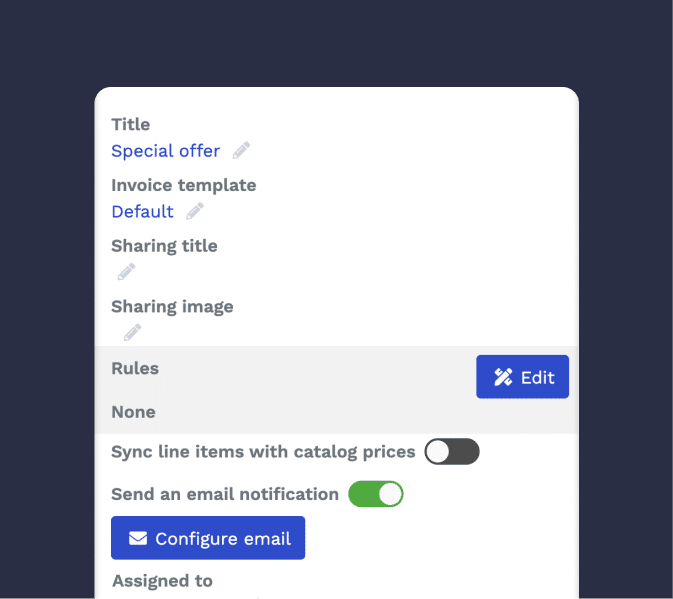Screen dimensions: 673x599
Task: Click the Send an email notification label
Action: [225, 494]
